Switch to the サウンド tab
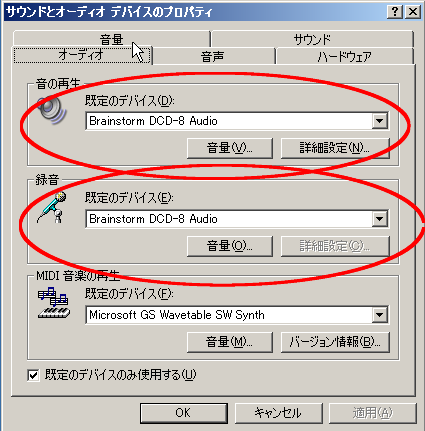Screen dimensions: 425x431 tap(312, 39)
